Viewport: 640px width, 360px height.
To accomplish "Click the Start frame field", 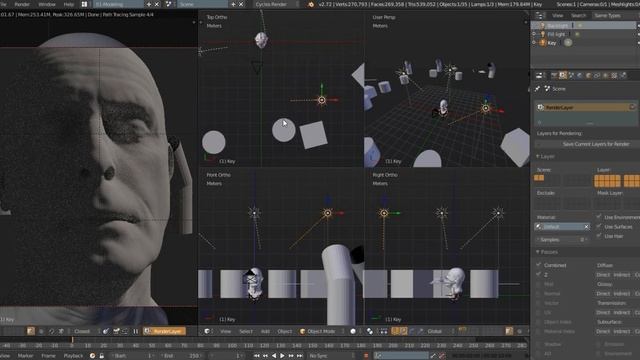I will tap(133, 356).
